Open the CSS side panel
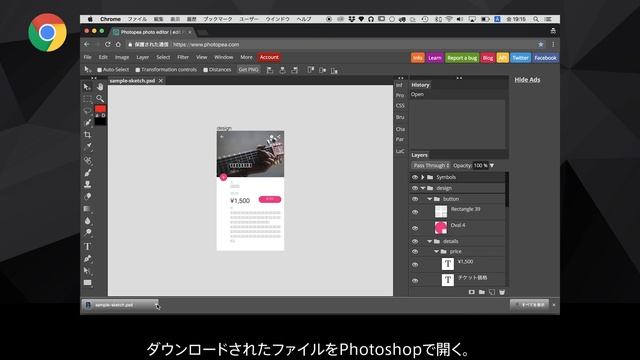 pos(400,106)
